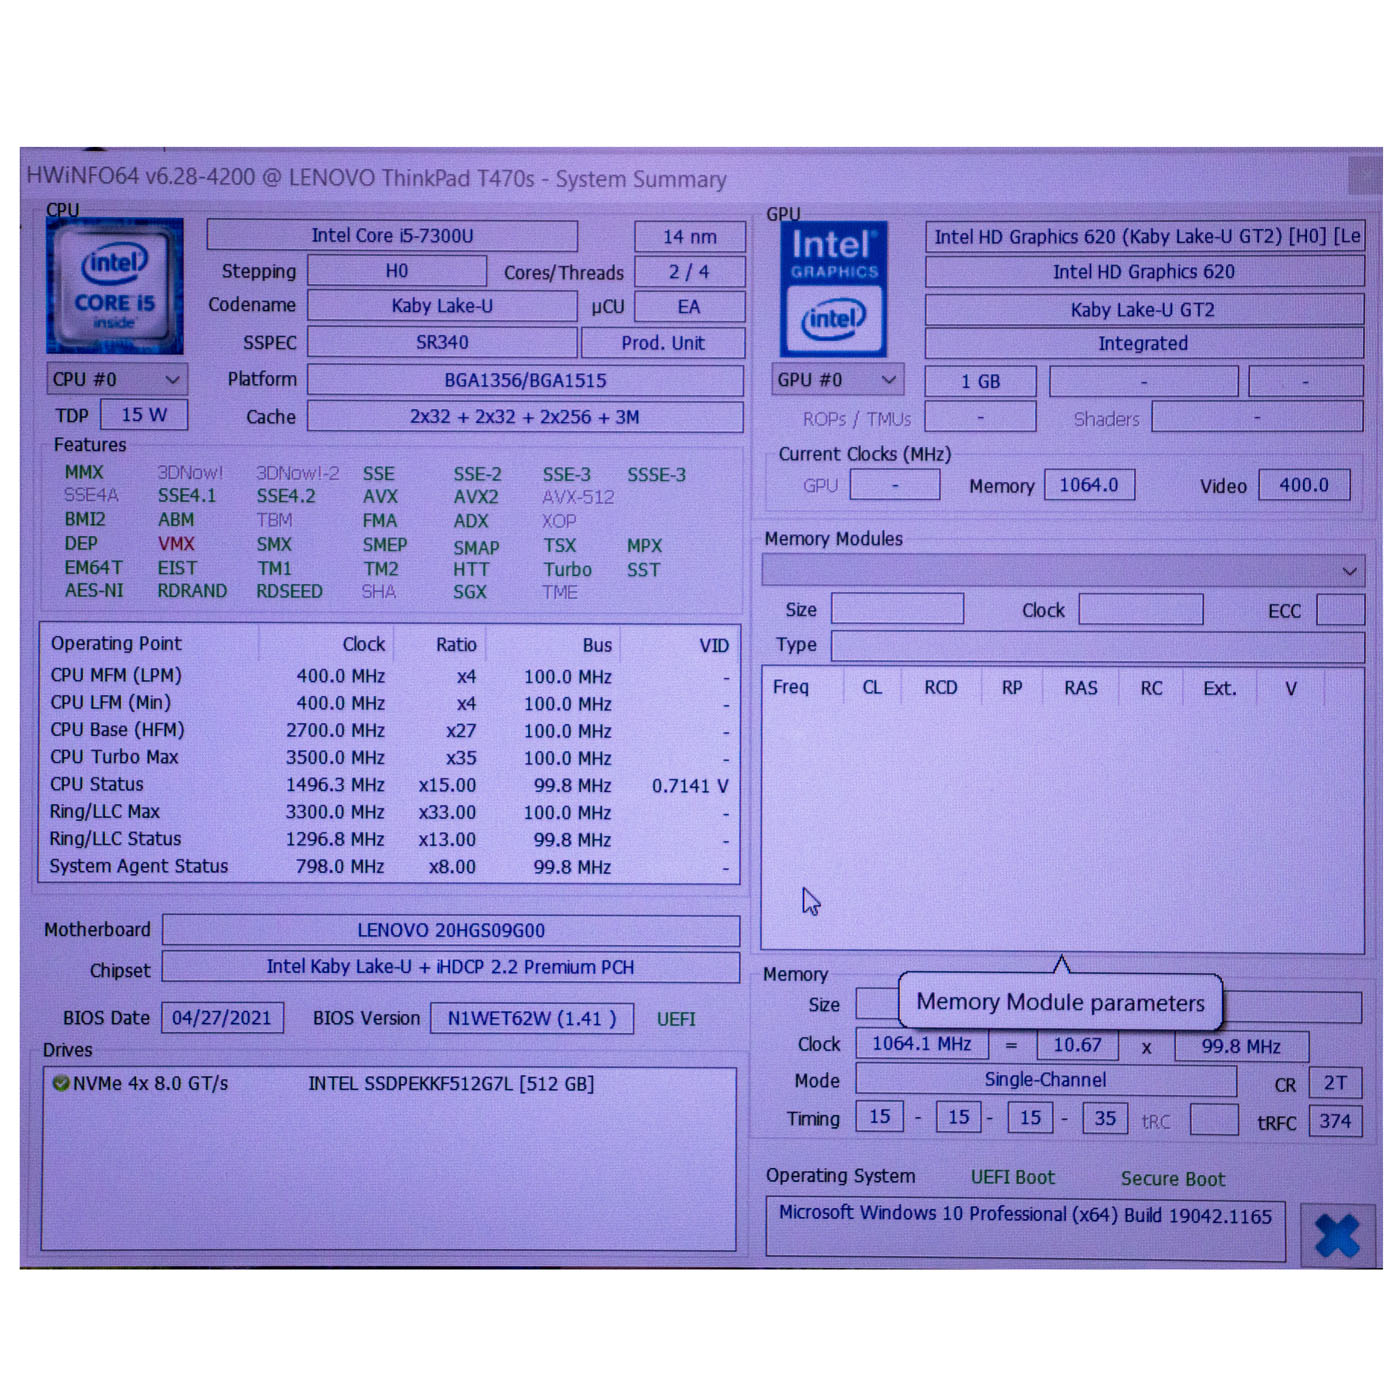The image size is (1400, 1400).
Task: Click the Intel Core i5 inside logo
Action: point(115,286)
